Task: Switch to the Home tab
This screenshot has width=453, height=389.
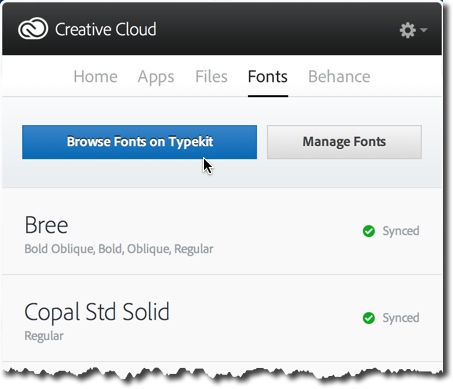Action: point(95,77)
